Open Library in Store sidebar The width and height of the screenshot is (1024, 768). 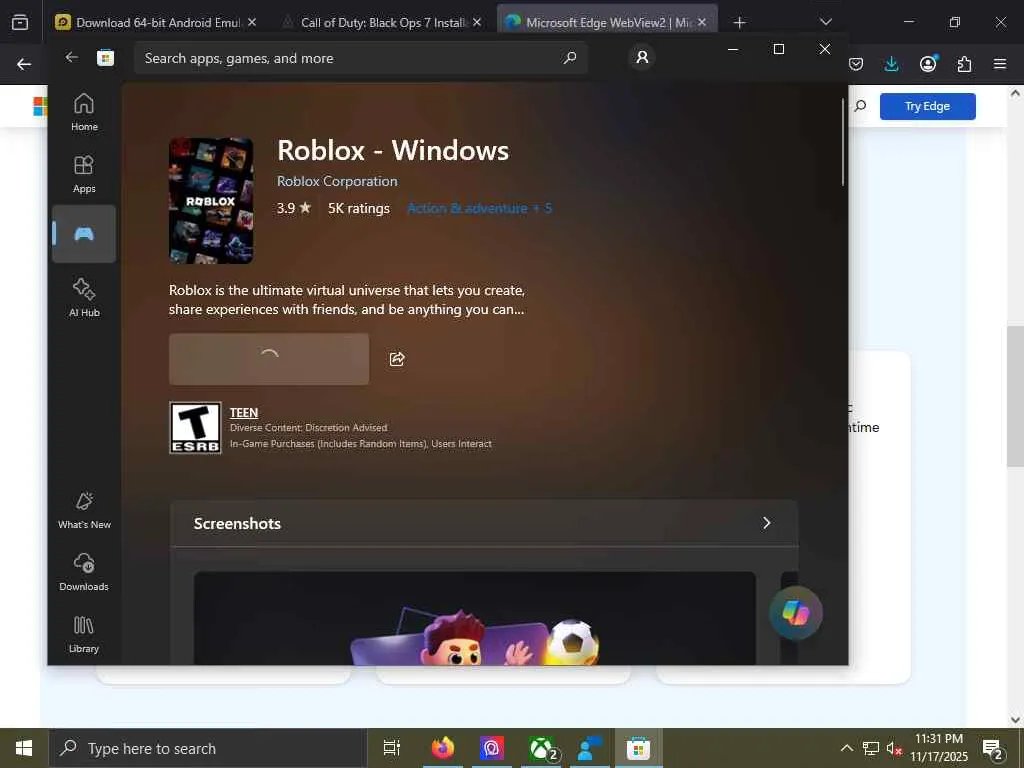[x=84, y=634]
